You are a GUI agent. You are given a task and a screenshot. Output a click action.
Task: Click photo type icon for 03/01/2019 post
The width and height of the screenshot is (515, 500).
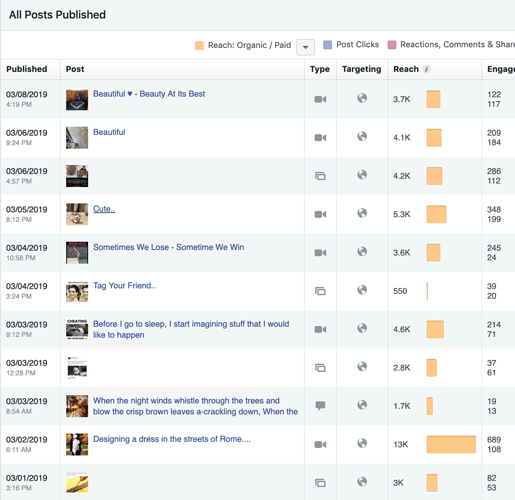[320, 483]
